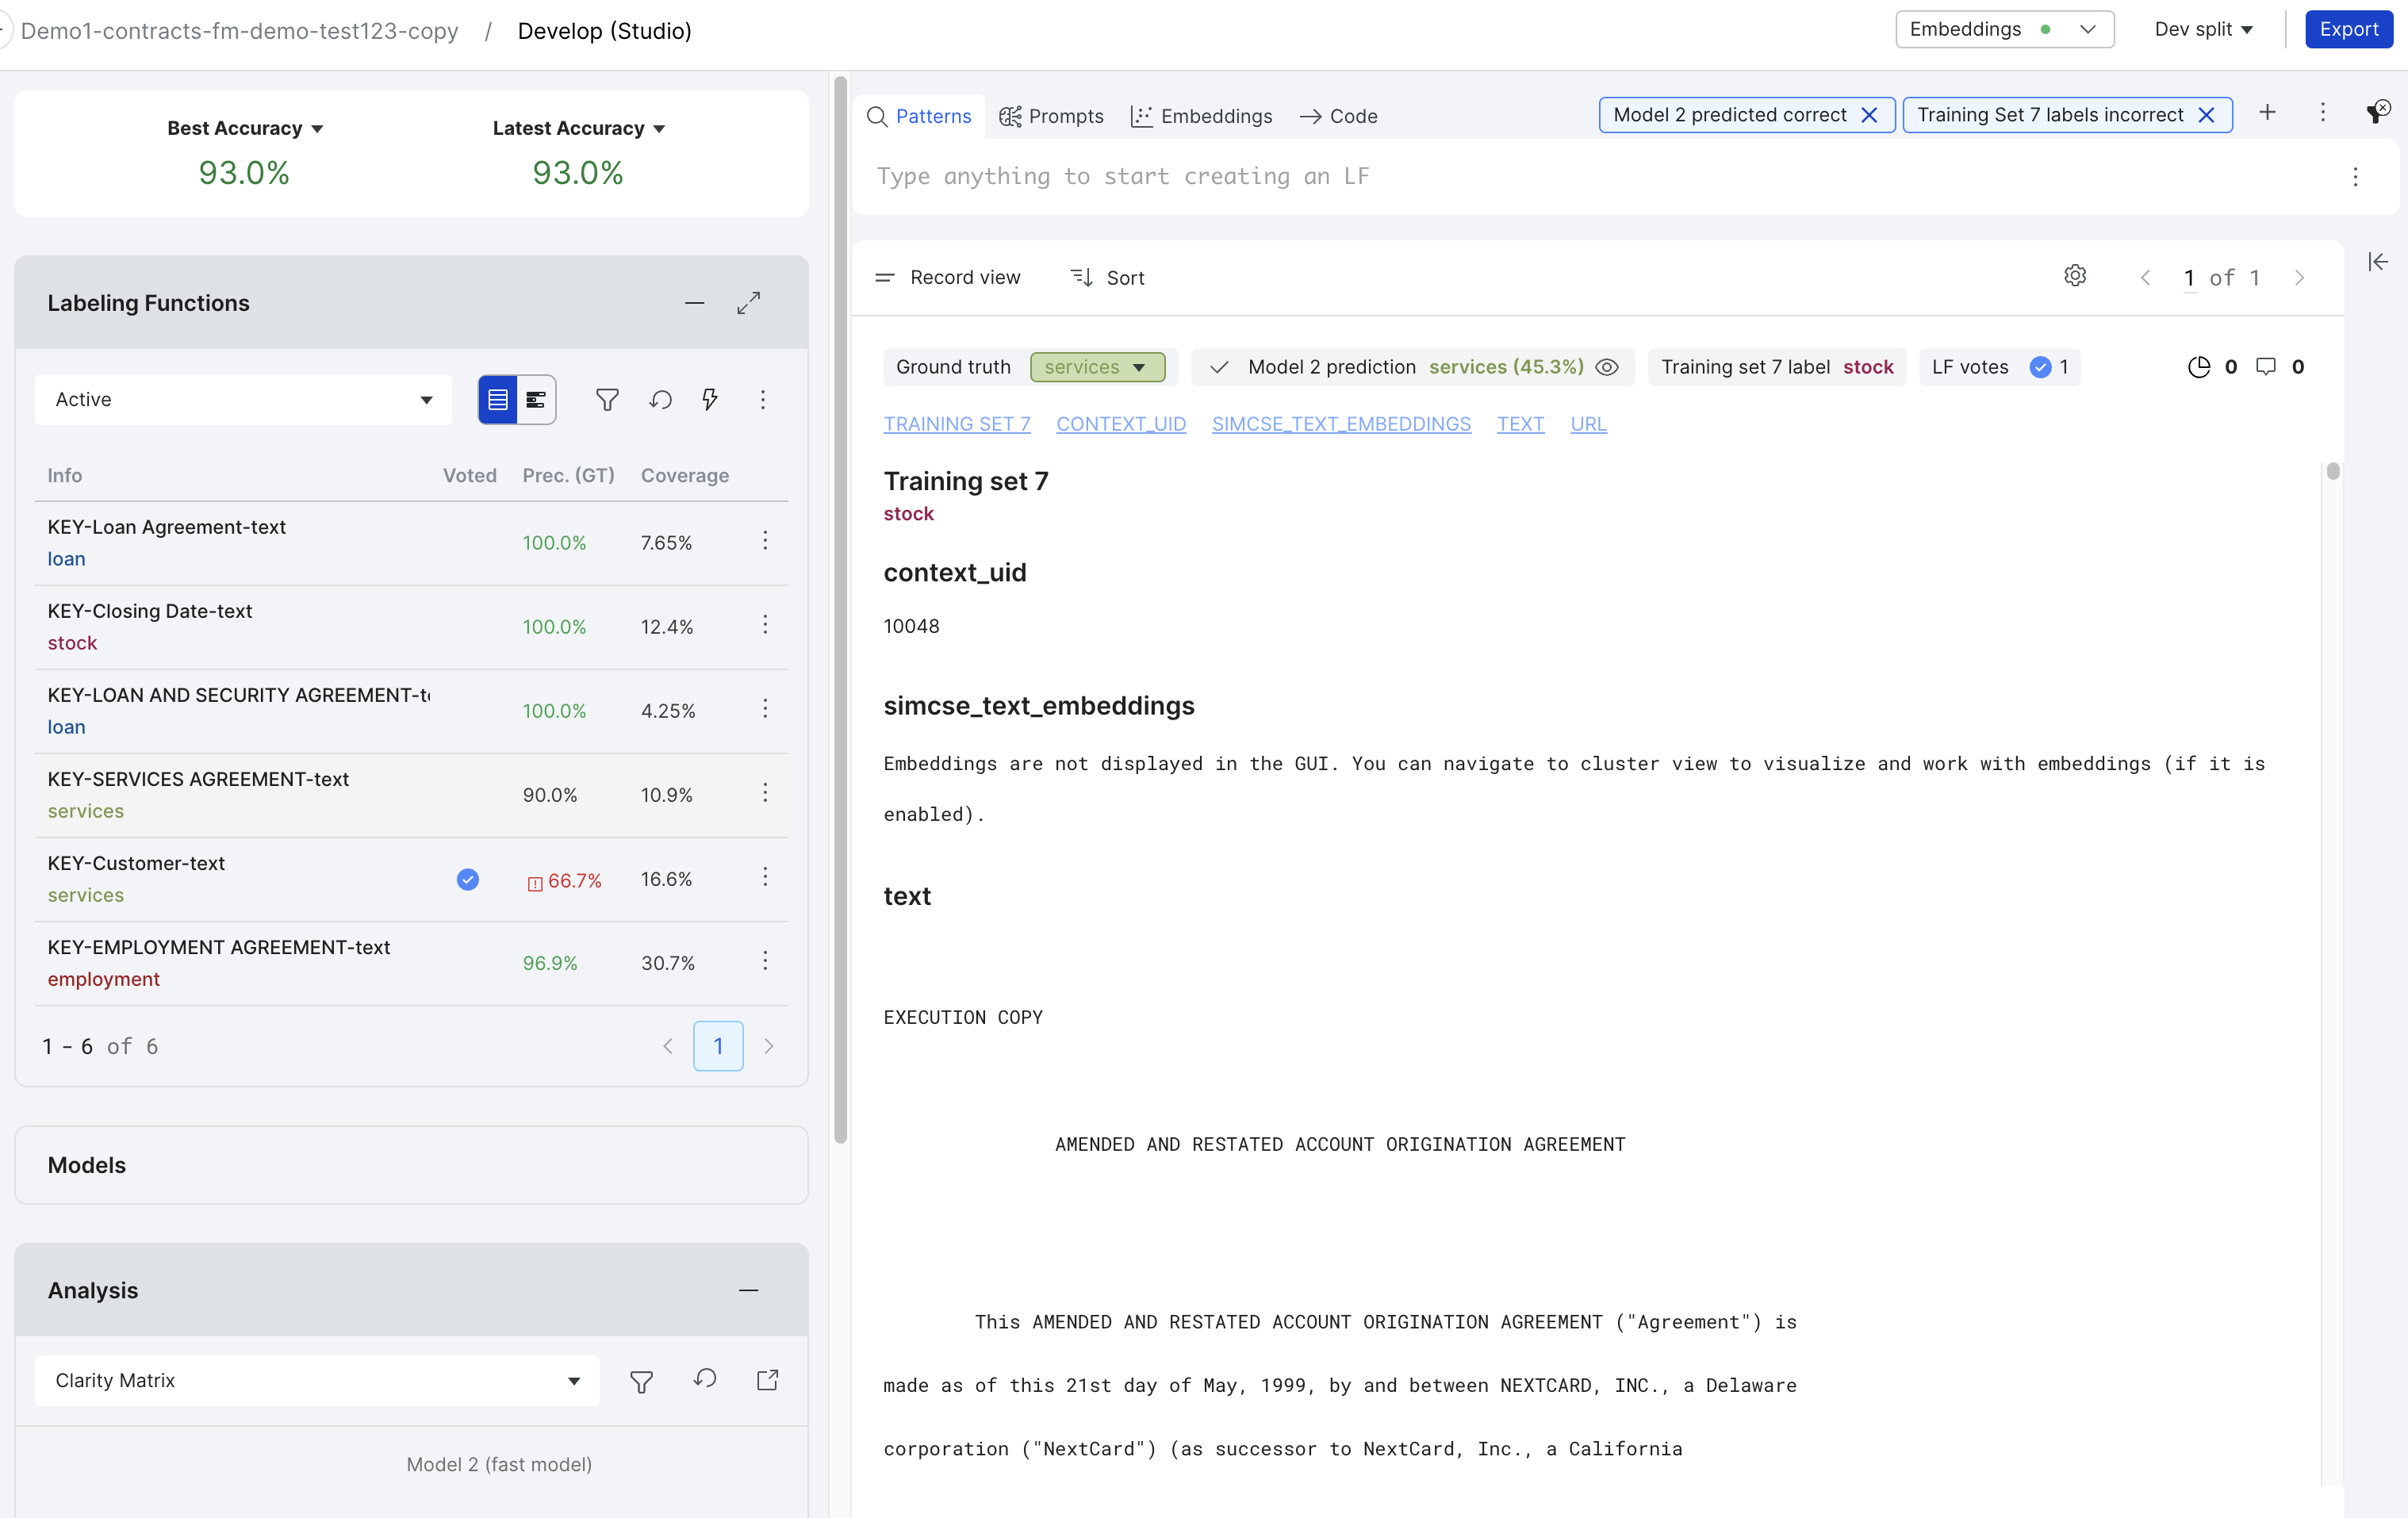Toggle the voted checkmark on KEY-Customer-text
2408x1518 pixels.
point(468,880)
